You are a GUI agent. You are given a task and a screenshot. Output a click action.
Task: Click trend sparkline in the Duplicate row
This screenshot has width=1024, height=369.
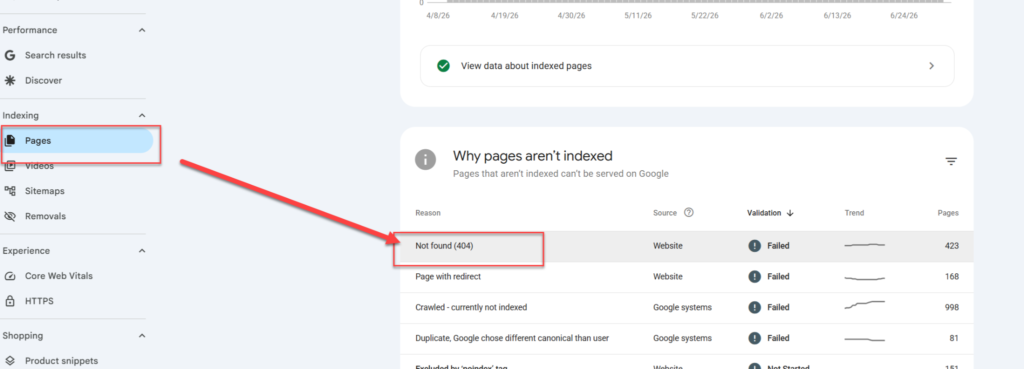point(865,339)
